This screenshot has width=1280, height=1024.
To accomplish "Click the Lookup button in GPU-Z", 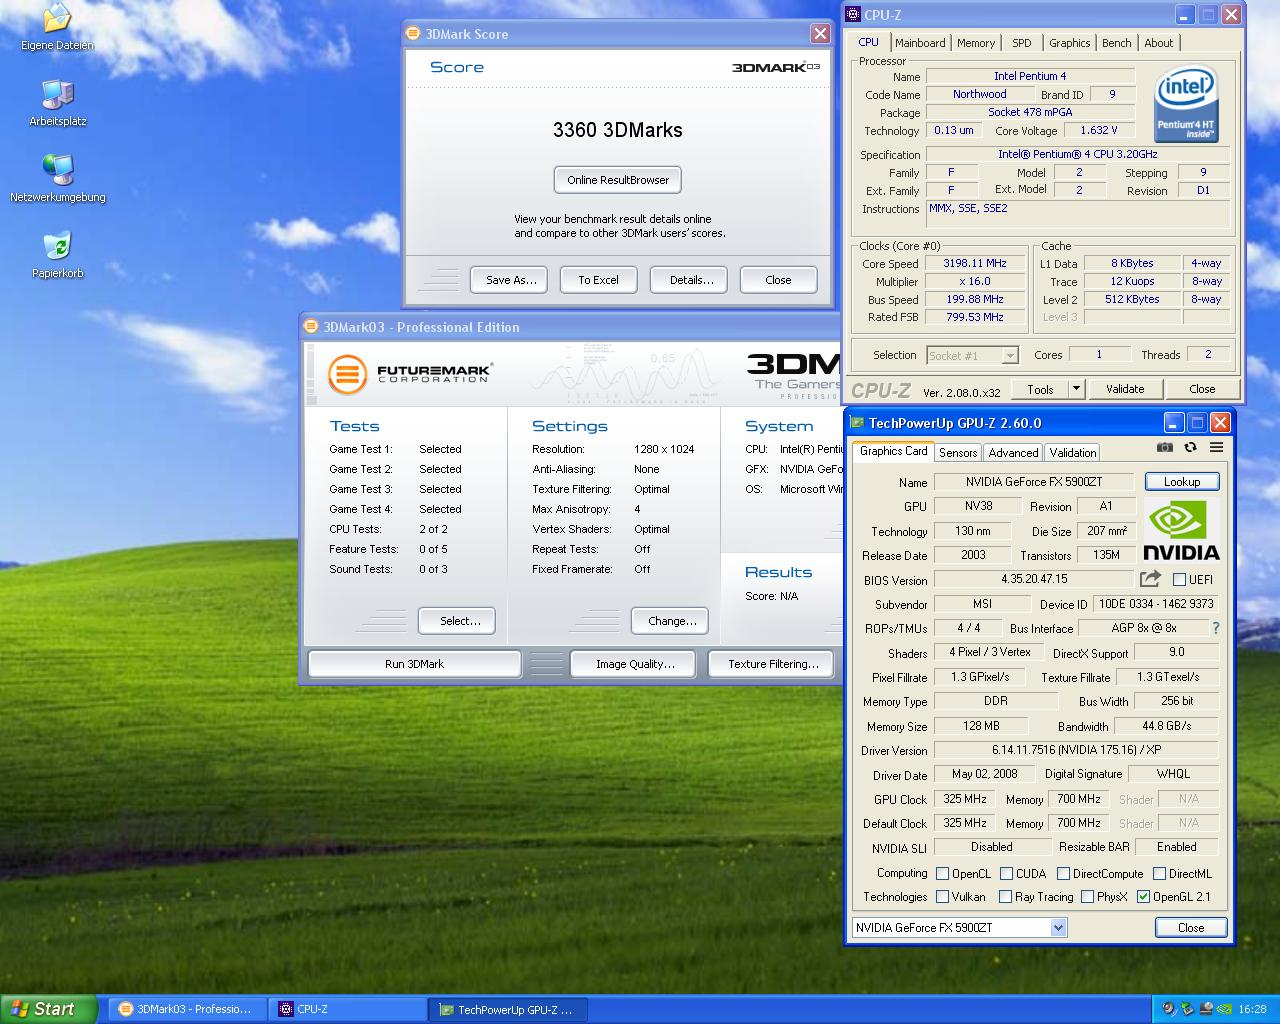I will click(x=1181, y=482).
